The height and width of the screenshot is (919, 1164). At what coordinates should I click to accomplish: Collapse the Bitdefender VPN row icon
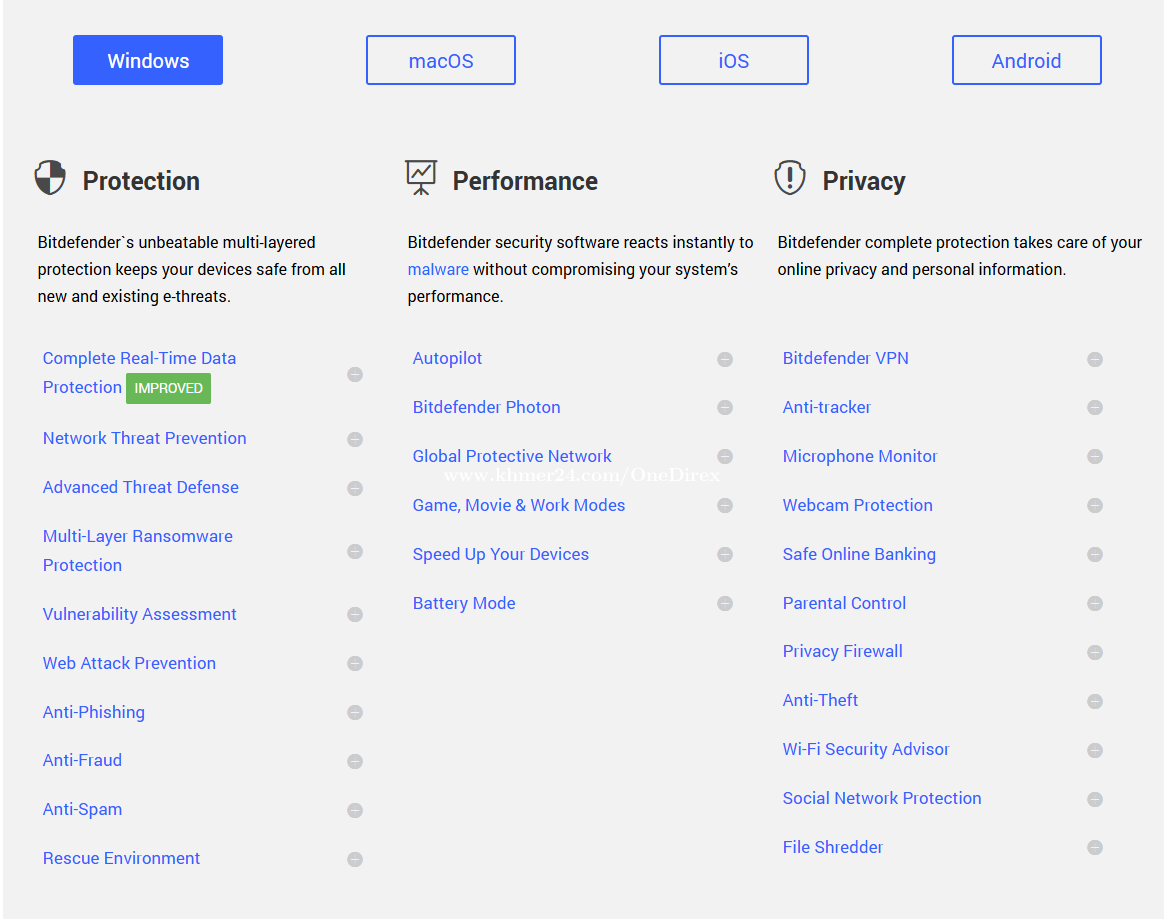tap(1095, 359)
